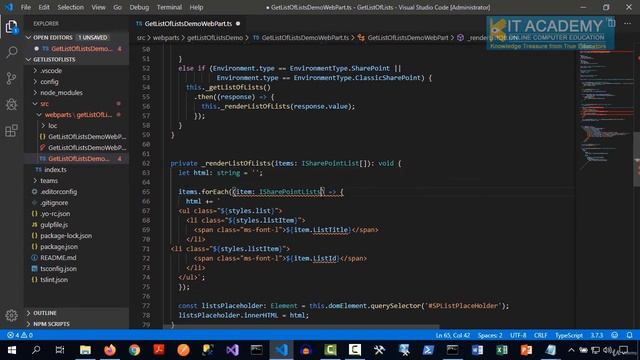Open the Edit menu

tap(44, 7)
